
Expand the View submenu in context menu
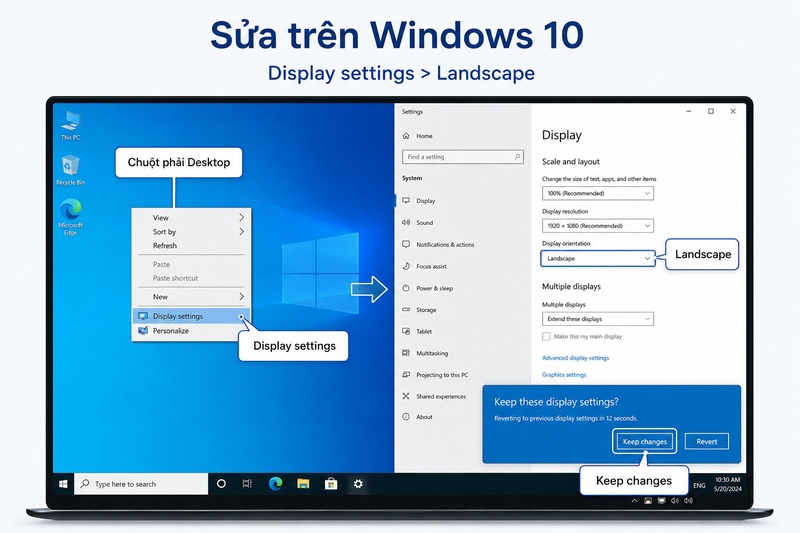(x=191, y=218)
